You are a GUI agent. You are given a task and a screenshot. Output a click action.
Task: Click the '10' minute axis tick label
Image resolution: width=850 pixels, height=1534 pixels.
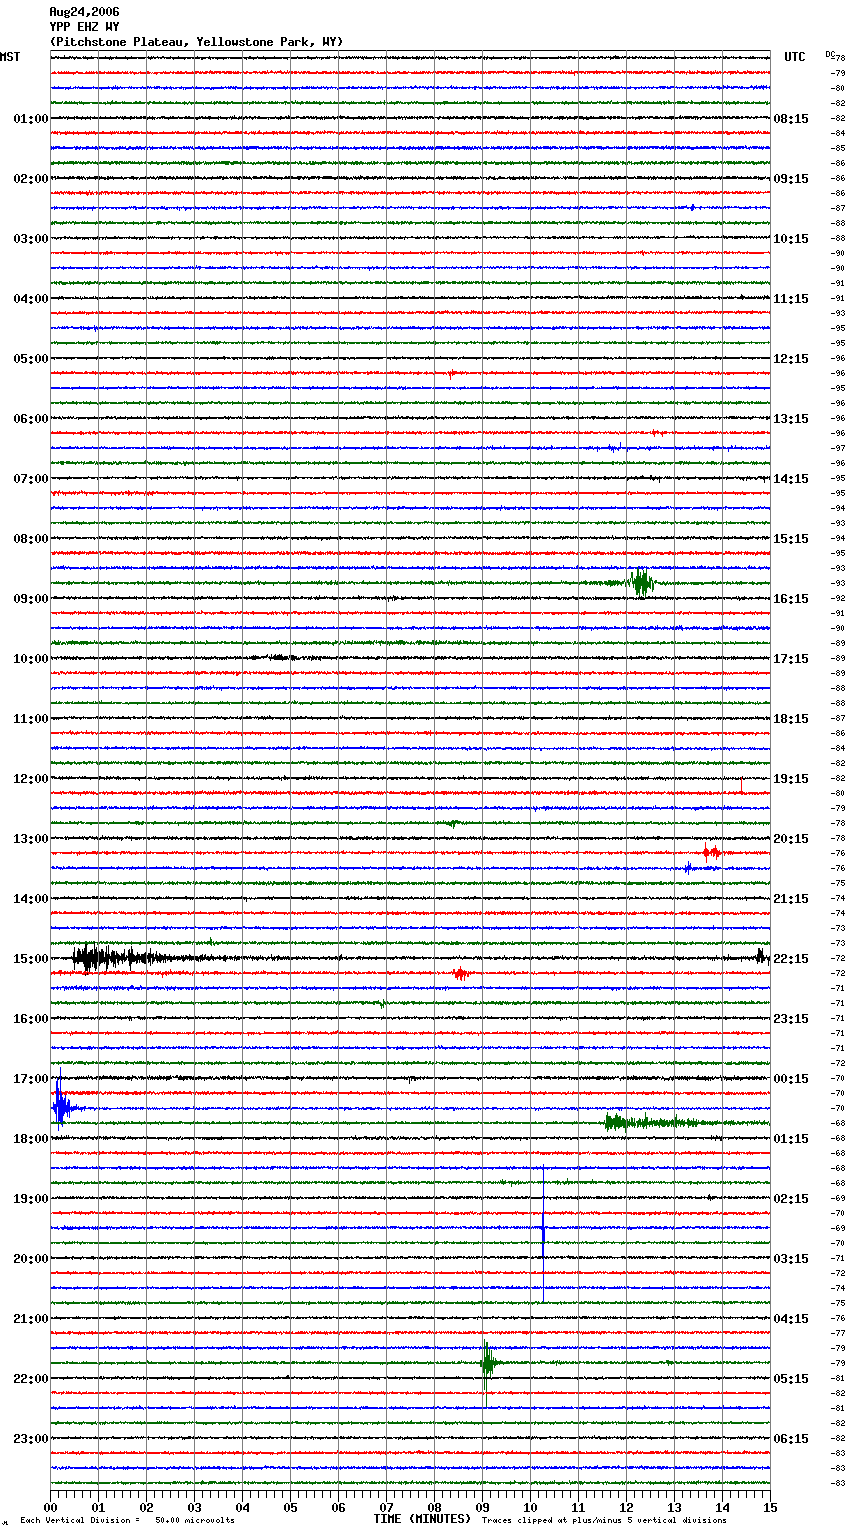pos(530,1507)
